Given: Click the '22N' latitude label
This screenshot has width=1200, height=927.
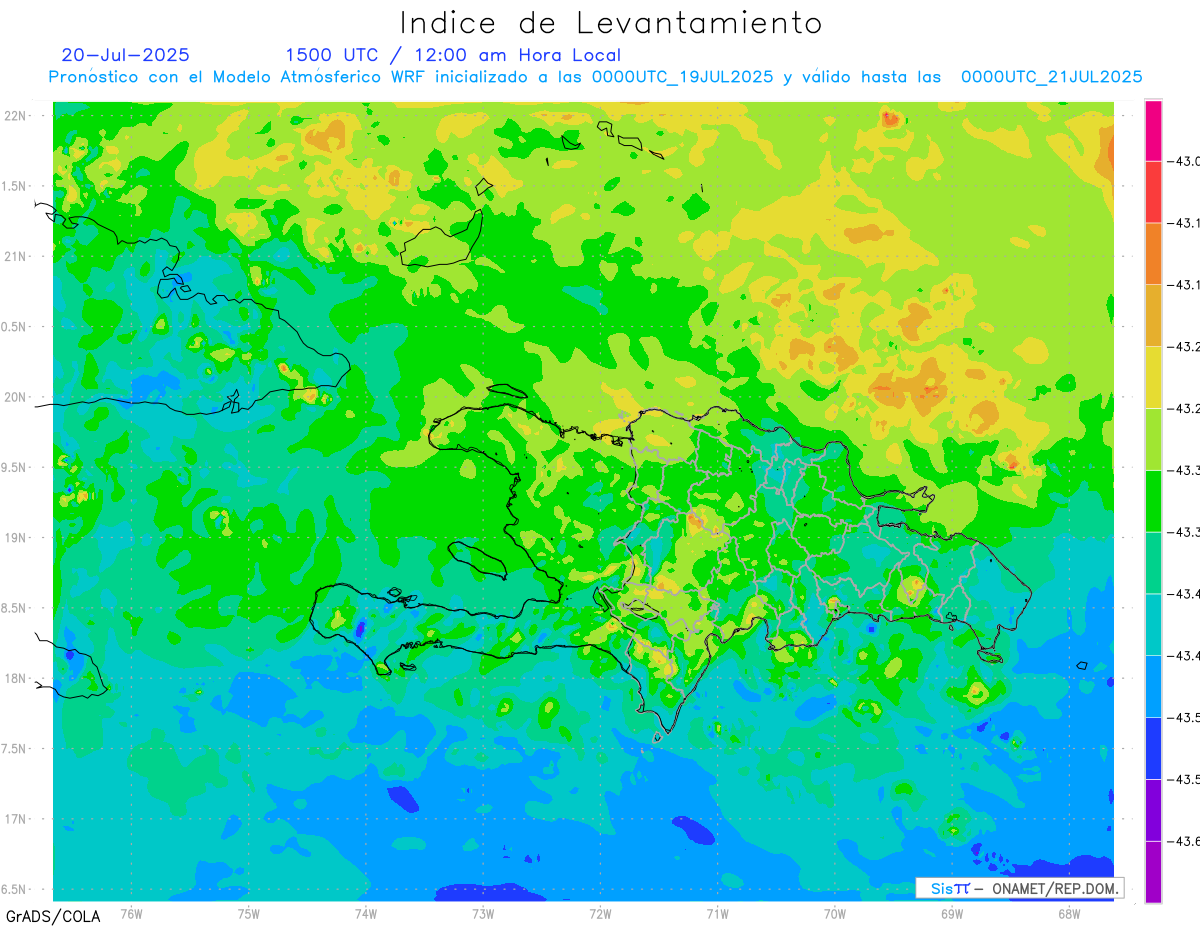Looking at the screenshot, I should click(17, 116).
